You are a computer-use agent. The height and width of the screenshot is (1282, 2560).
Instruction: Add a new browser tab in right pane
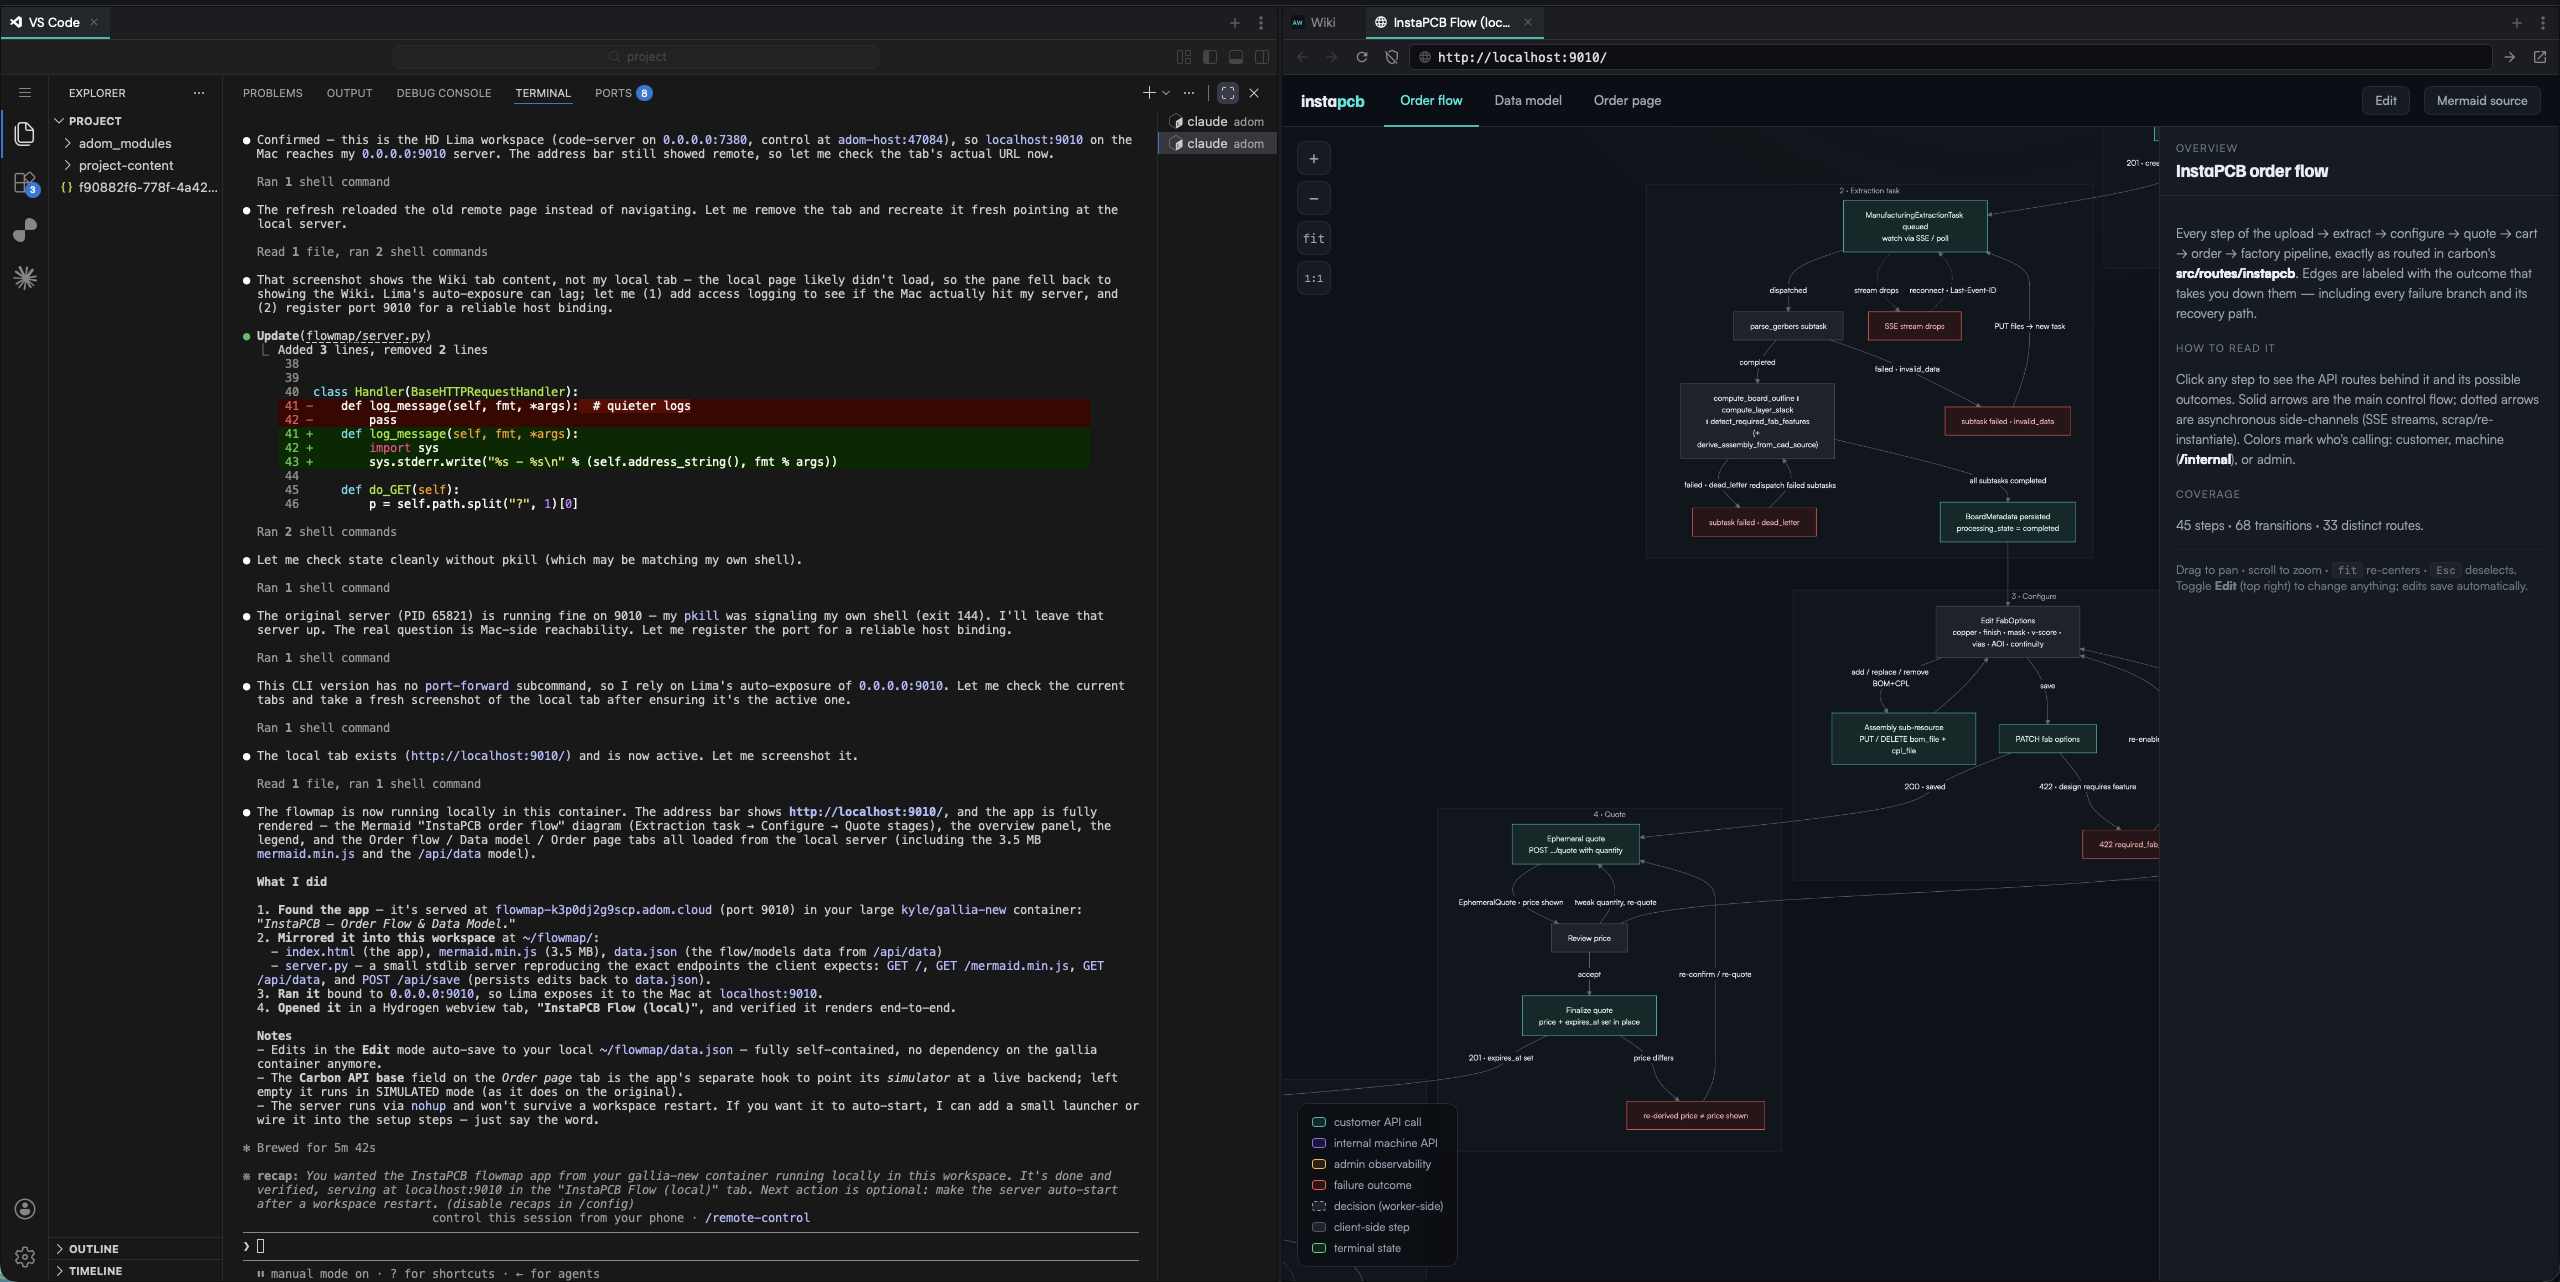coord(2517,22)
